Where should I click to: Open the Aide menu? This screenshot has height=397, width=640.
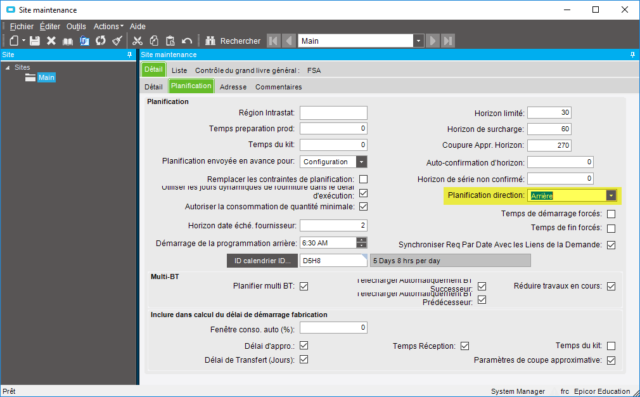pyautogui.click(x=138, y=27)
